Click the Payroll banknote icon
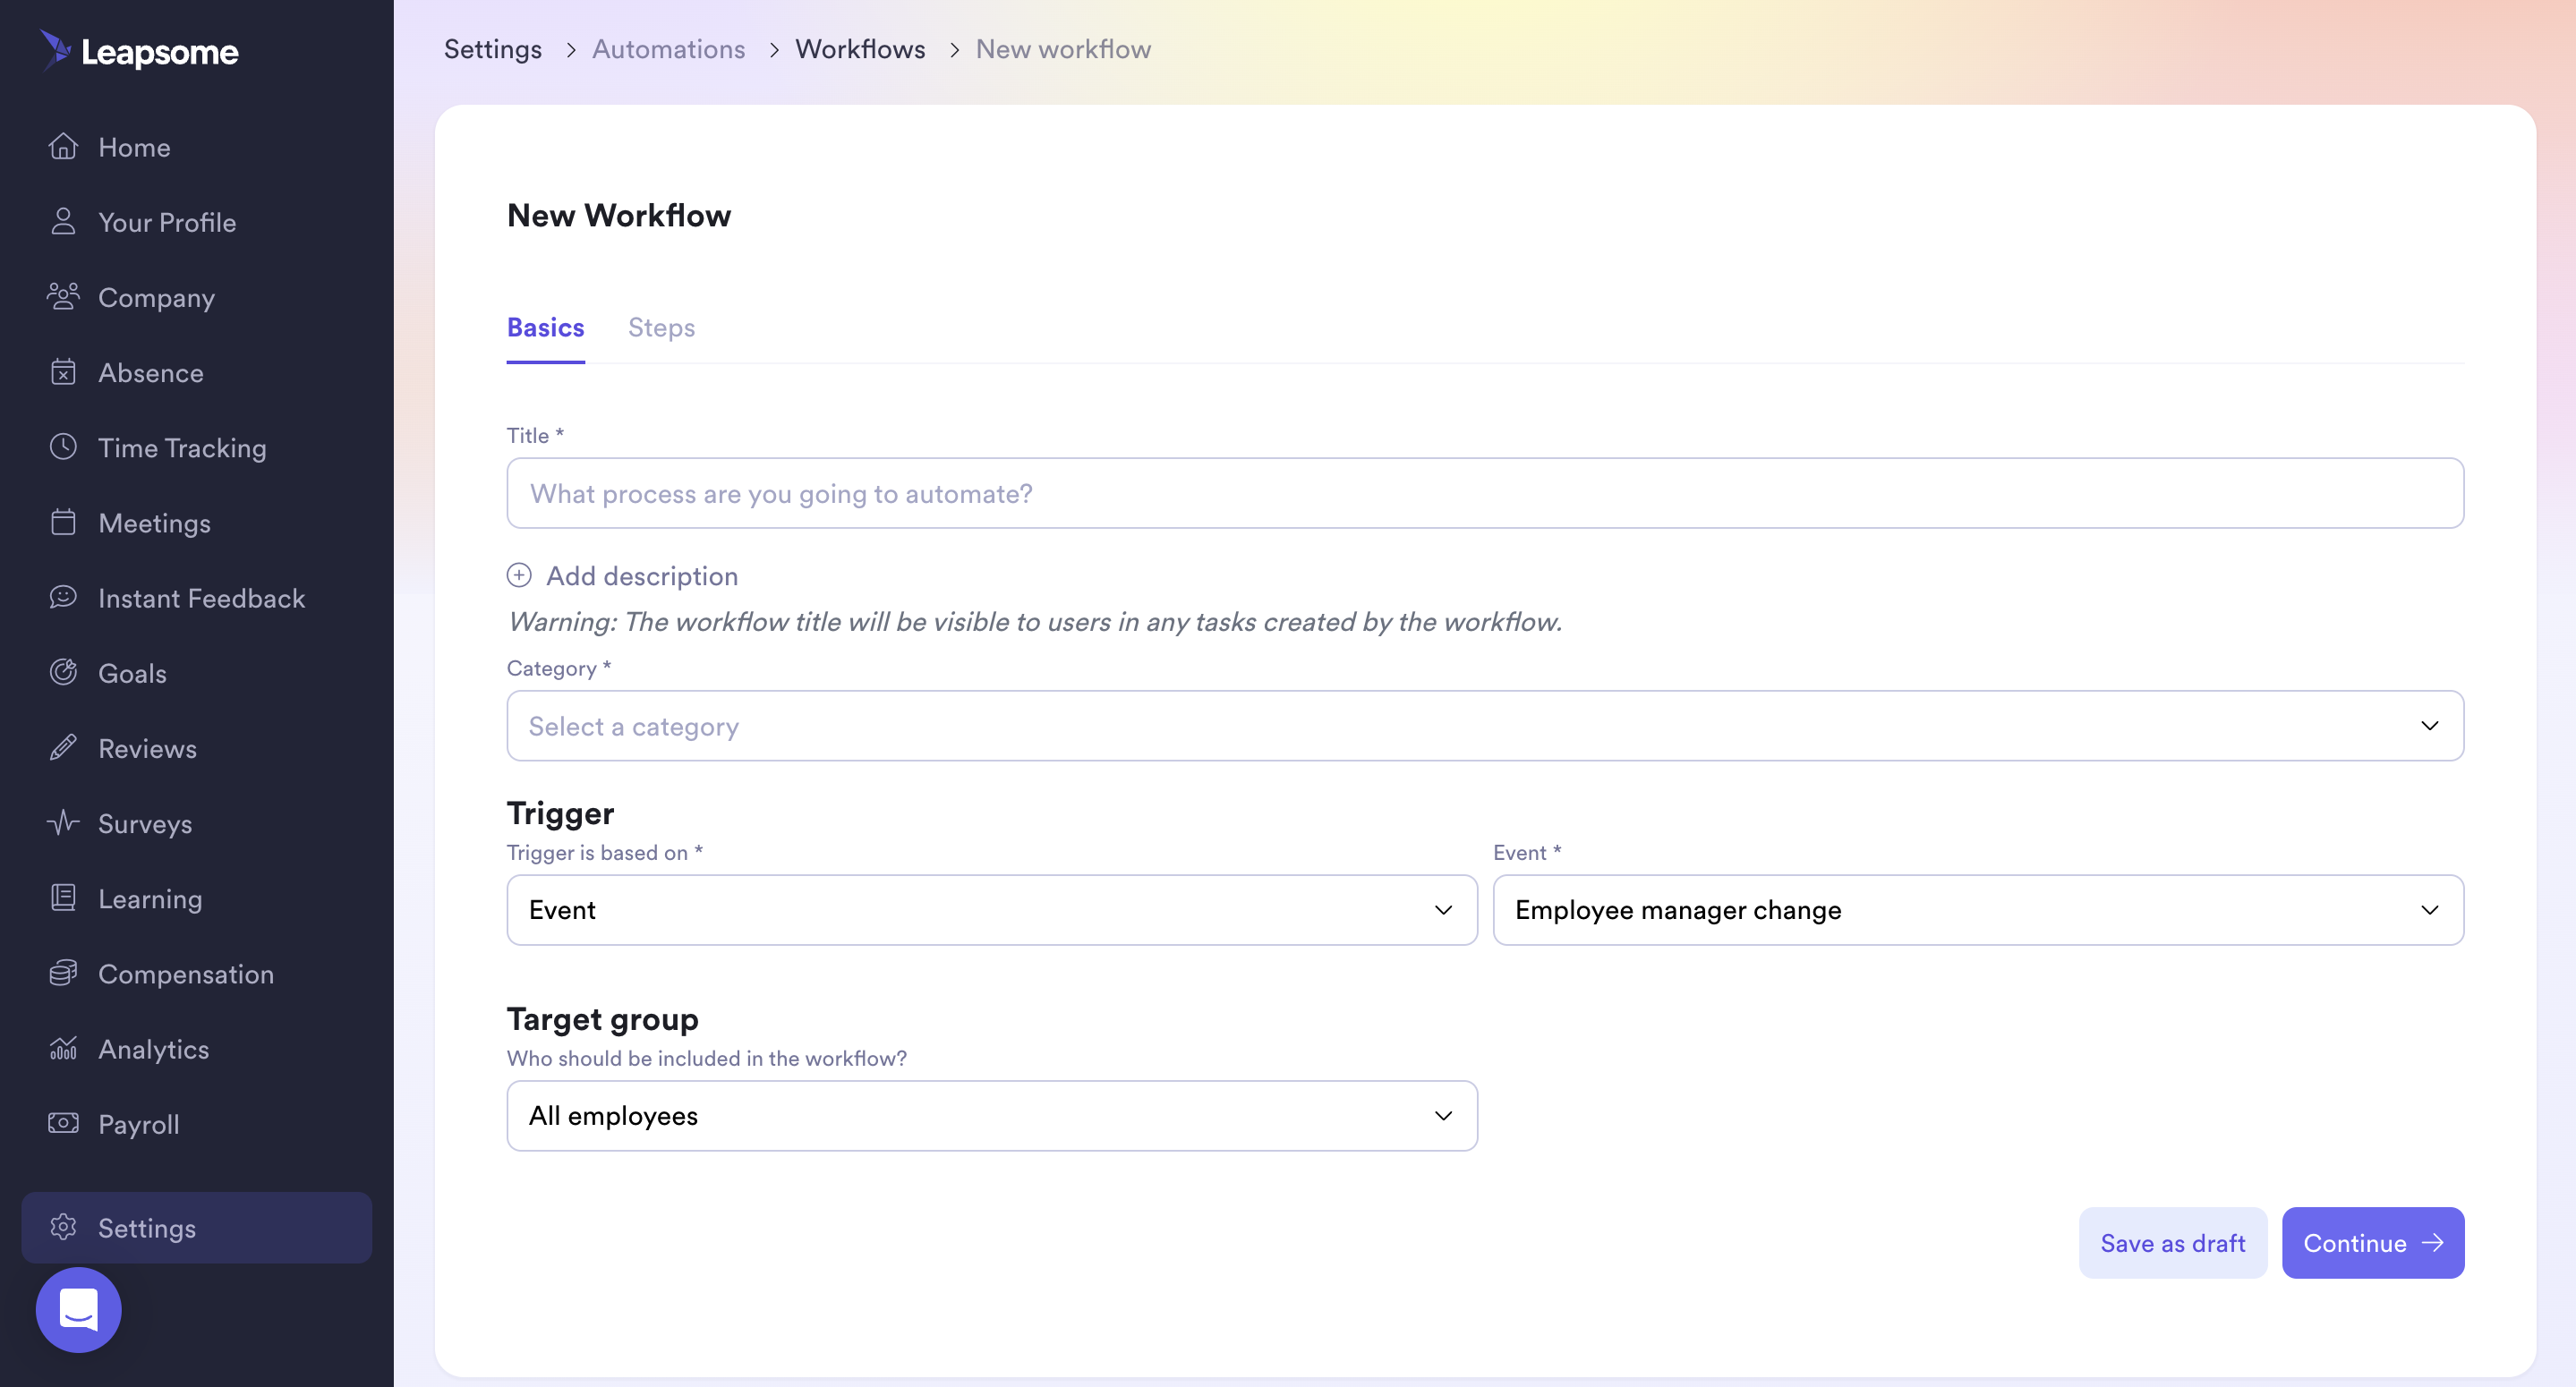Screen dimensions: 2576x1387 tap(63, 1123)
